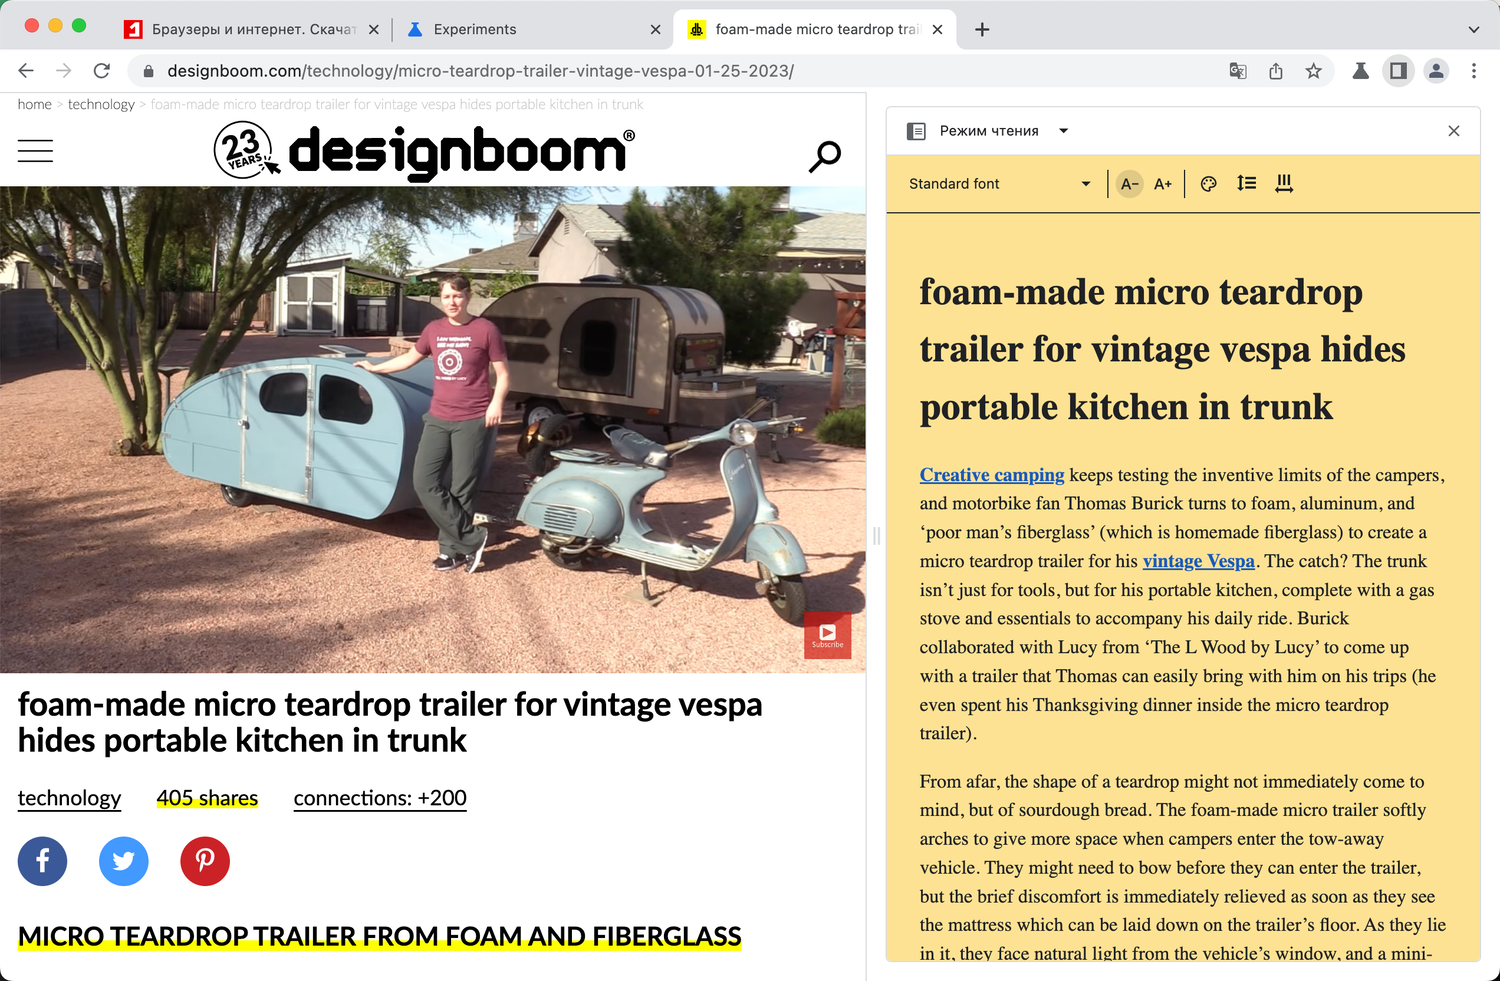The height and width of the screenshot is (981, 1500).
Task: Click the address bar URL
Action: [481, 71]
